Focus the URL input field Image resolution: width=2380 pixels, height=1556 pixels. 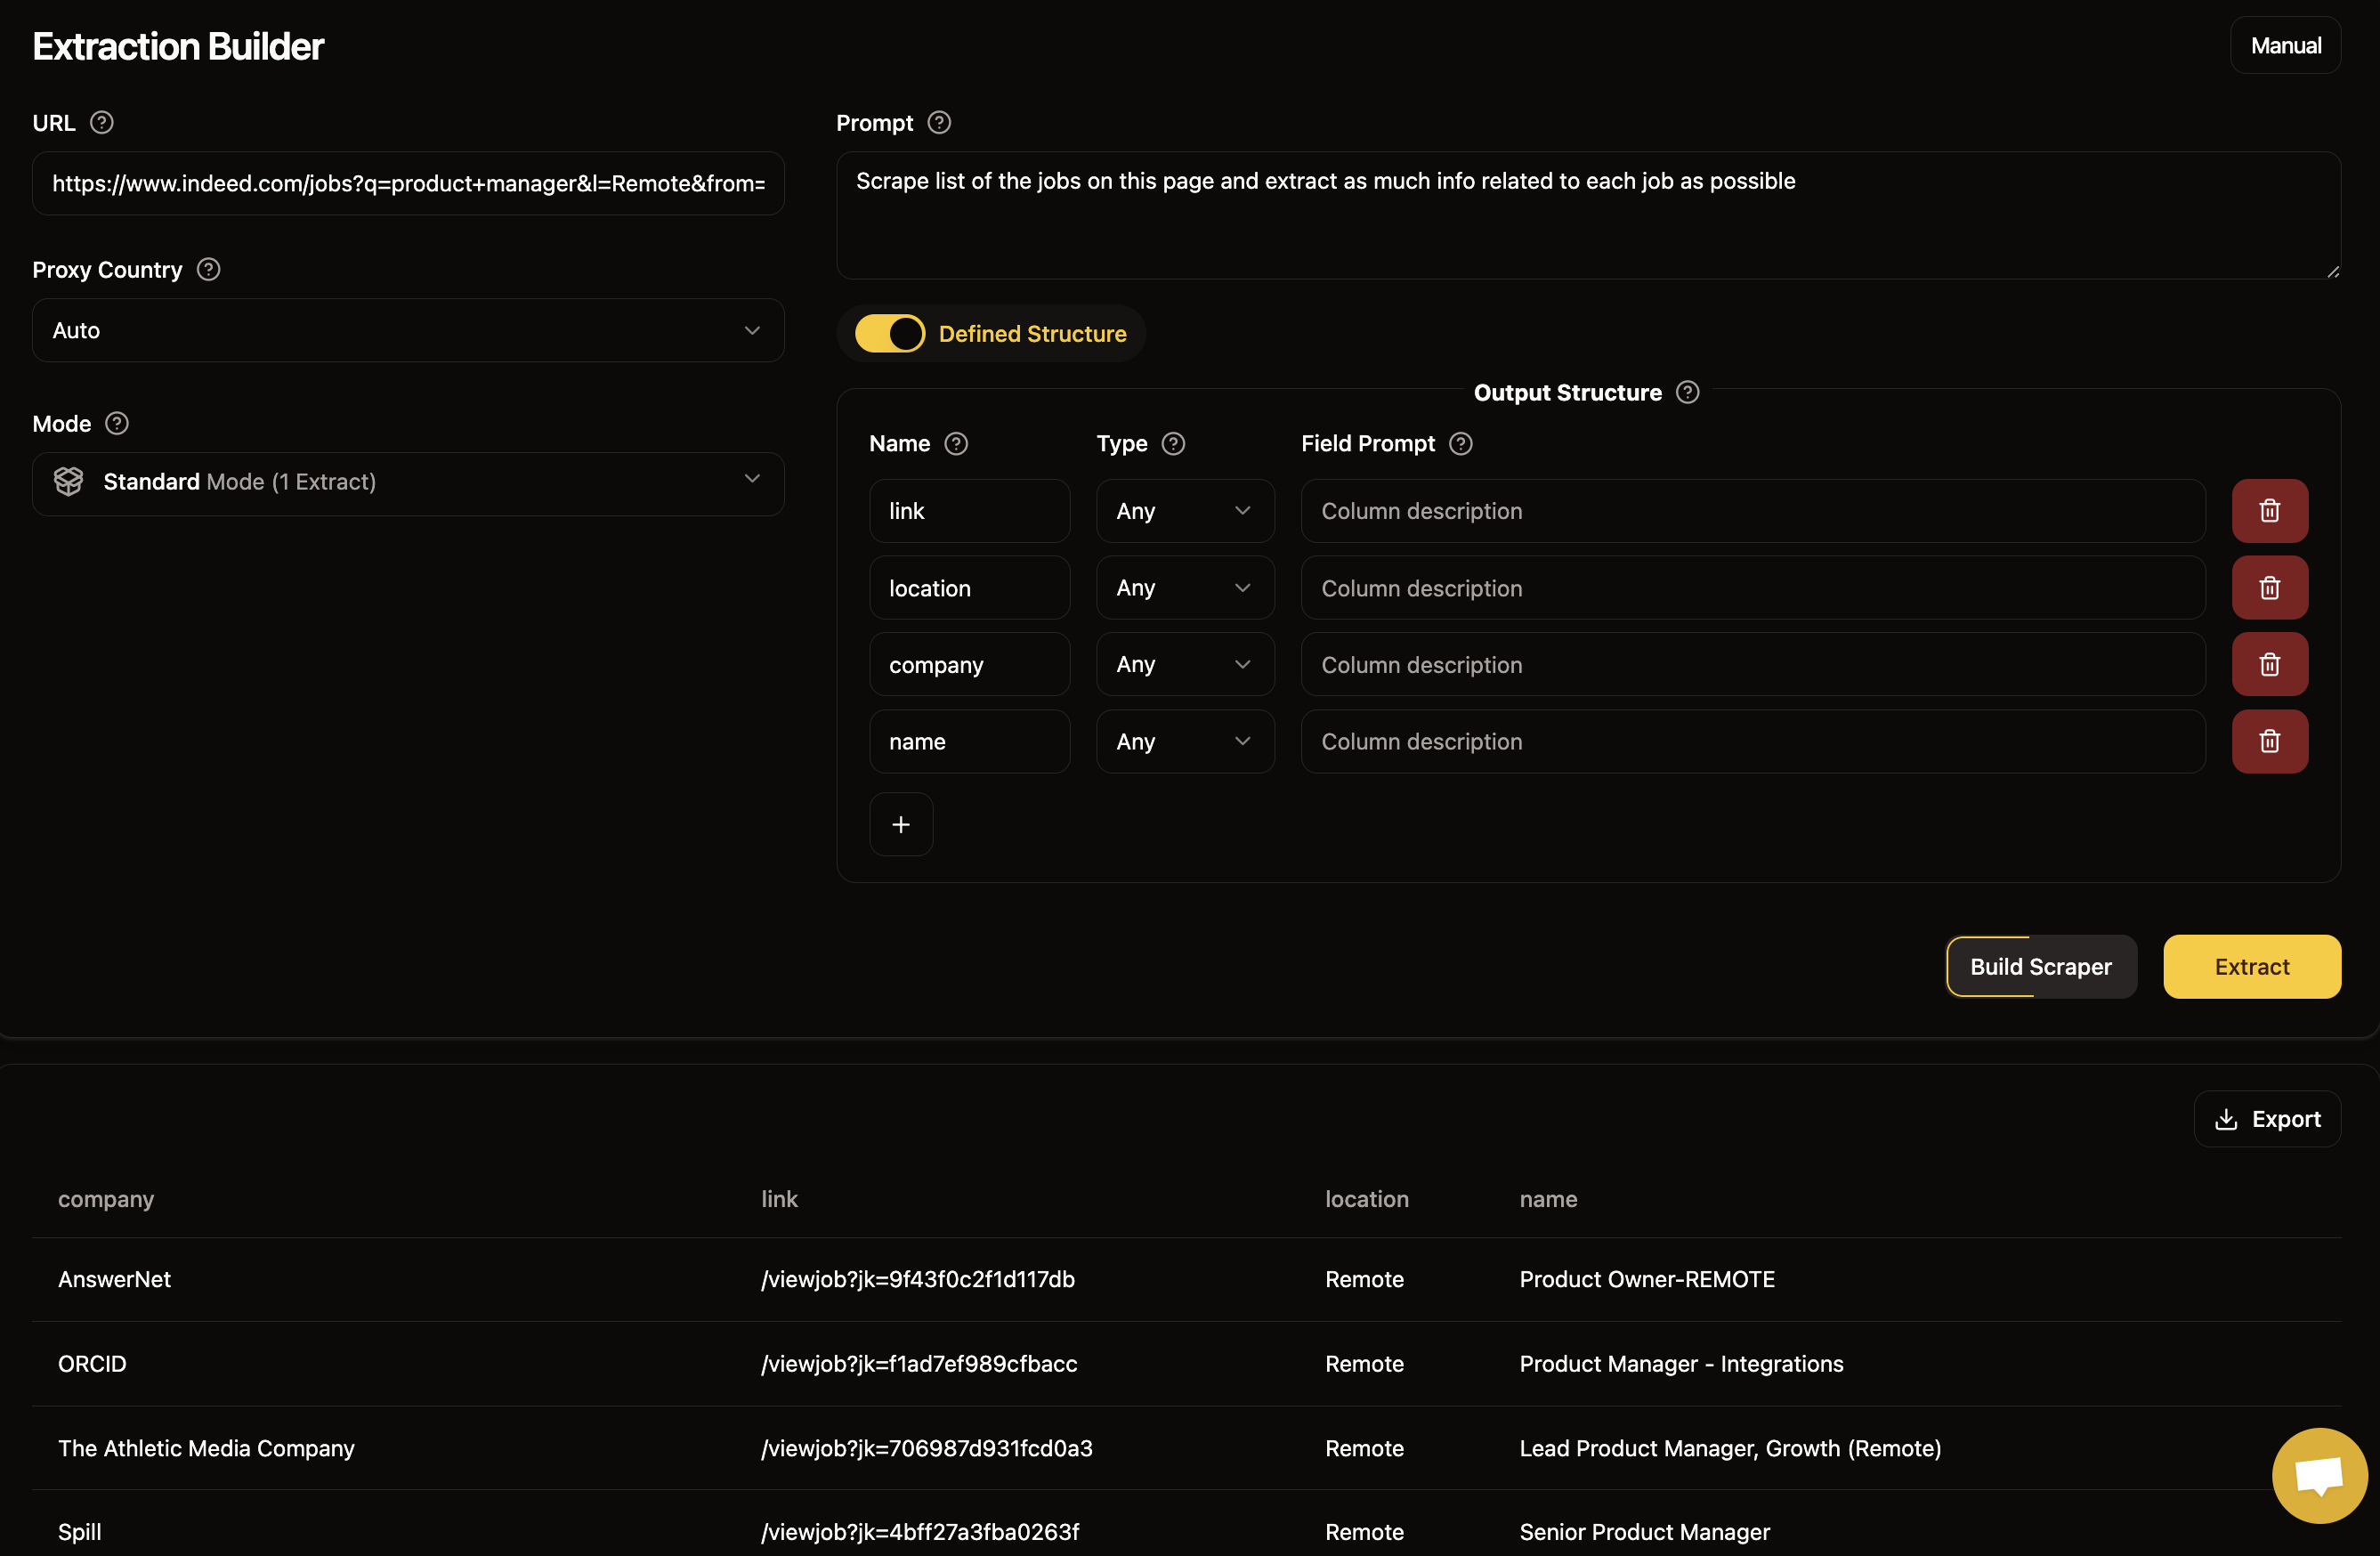tap(408, 184)
